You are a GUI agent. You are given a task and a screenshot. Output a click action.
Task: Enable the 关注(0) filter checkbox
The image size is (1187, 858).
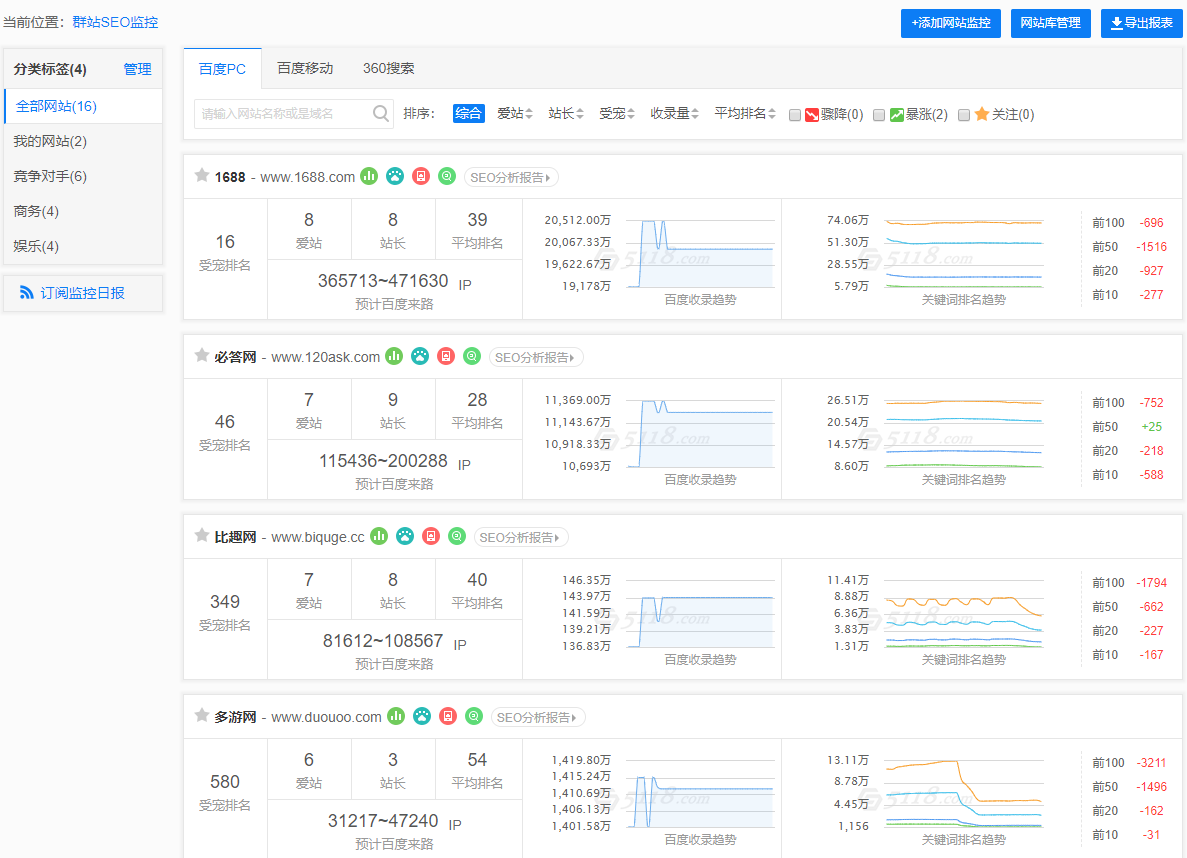click(964, 115)
